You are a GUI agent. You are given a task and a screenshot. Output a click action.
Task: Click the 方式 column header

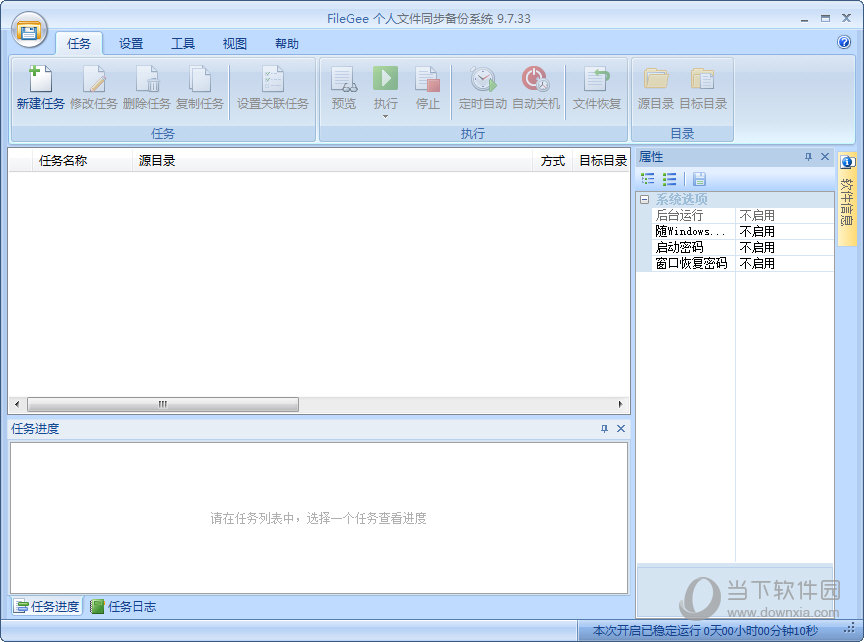[x=553, y=161]
